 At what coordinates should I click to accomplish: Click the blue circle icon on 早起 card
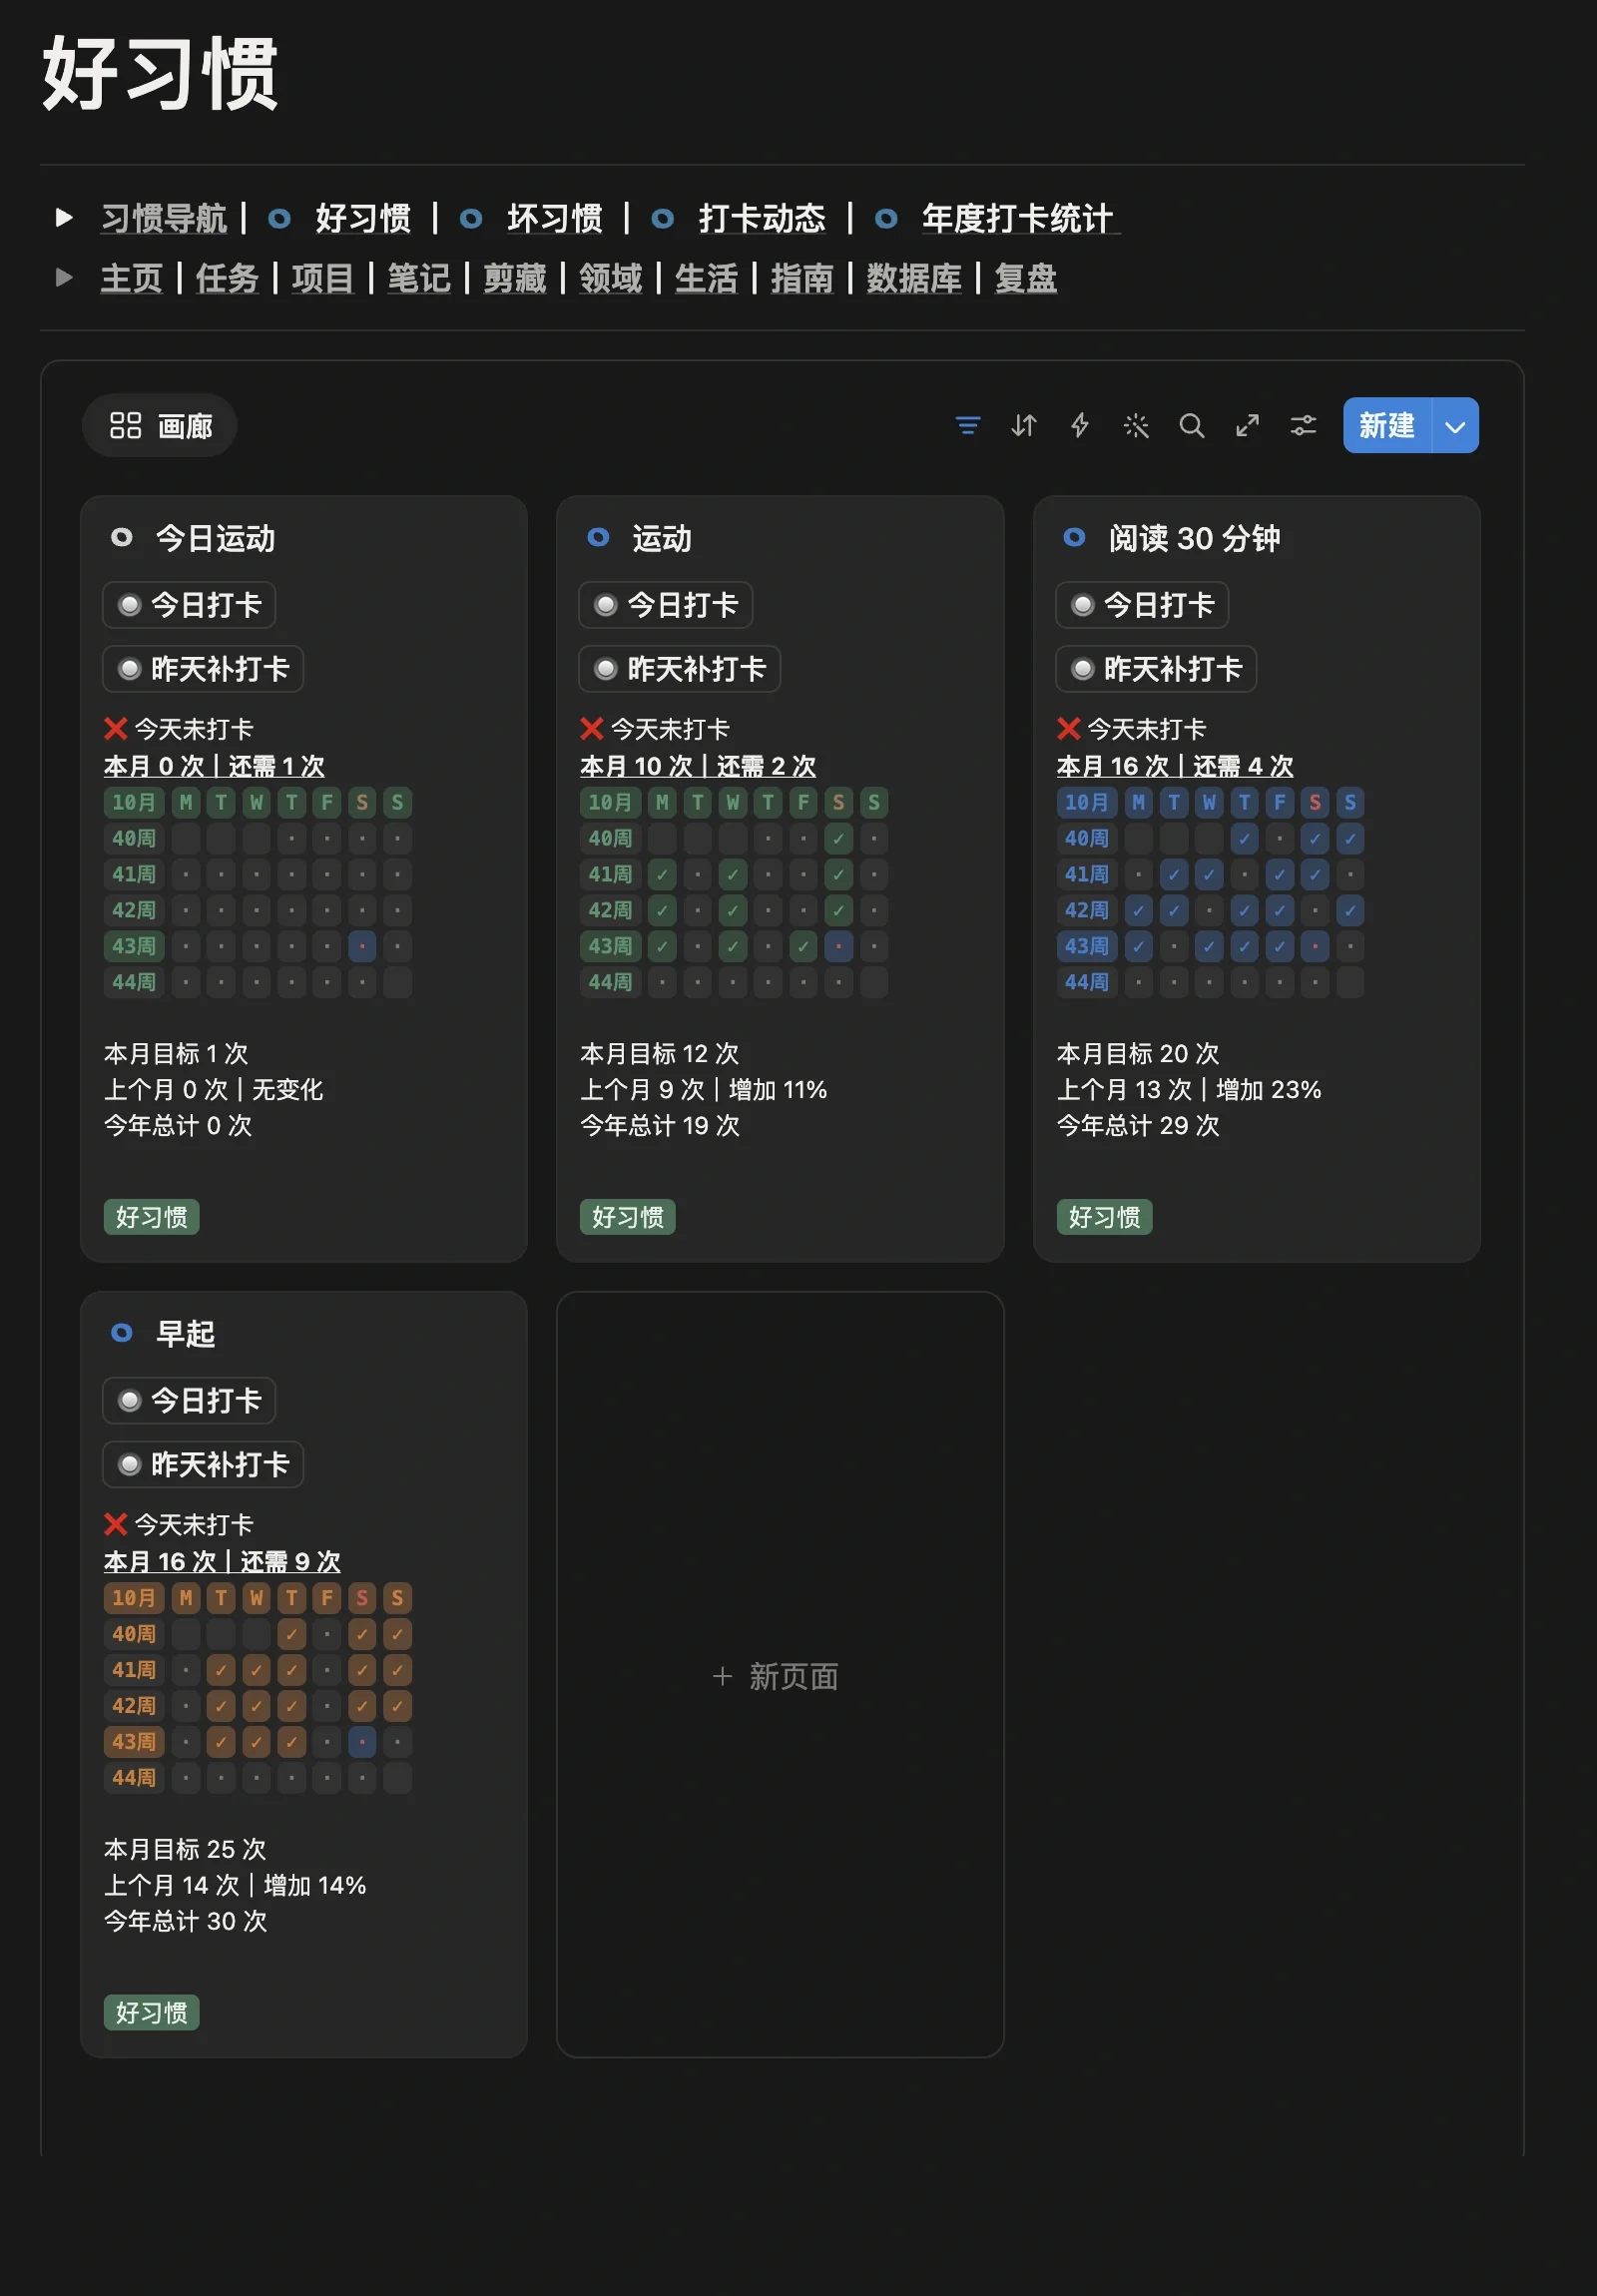click(121, 1333)
